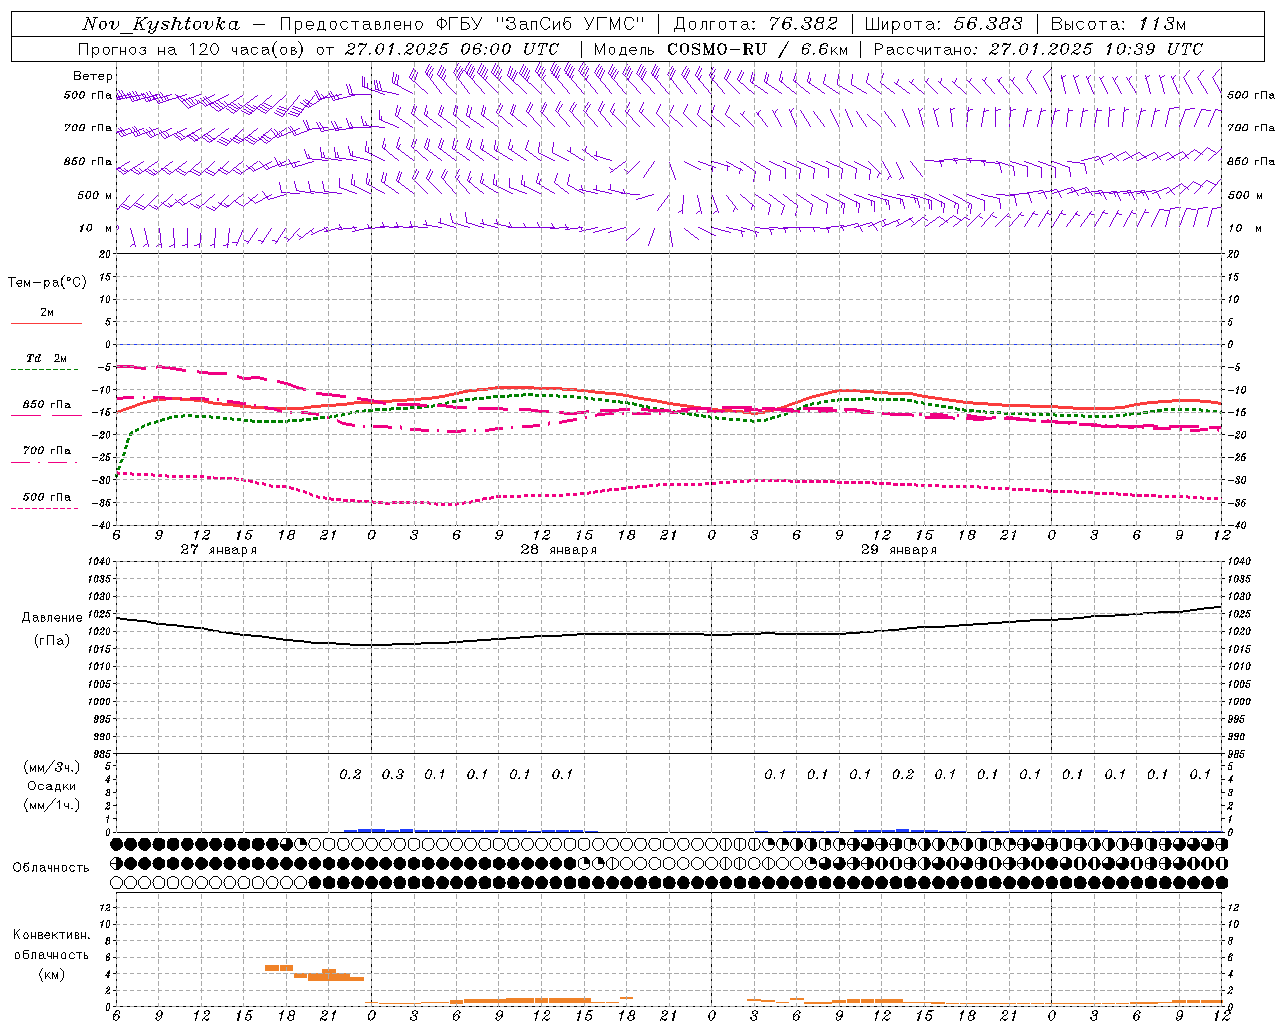This screenshot has width=1280, height=1024.
Task: Click '500 гПа' entry in temperature legend
Action: click(x=47, y=497)
